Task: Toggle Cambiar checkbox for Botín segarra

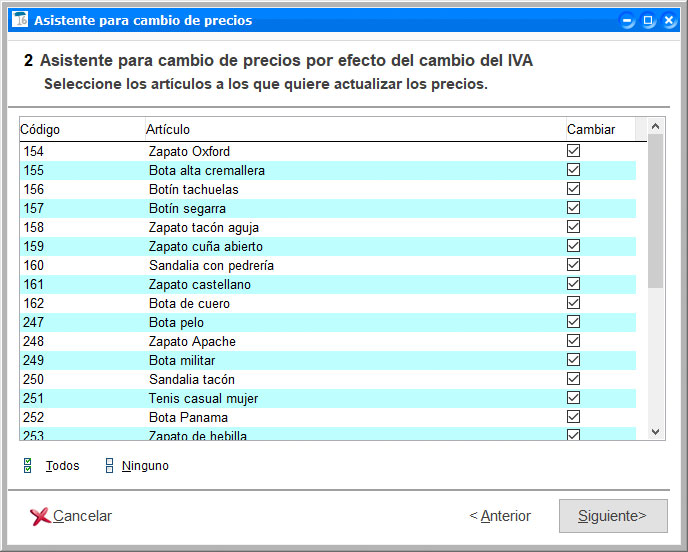Action: (573, 208)
